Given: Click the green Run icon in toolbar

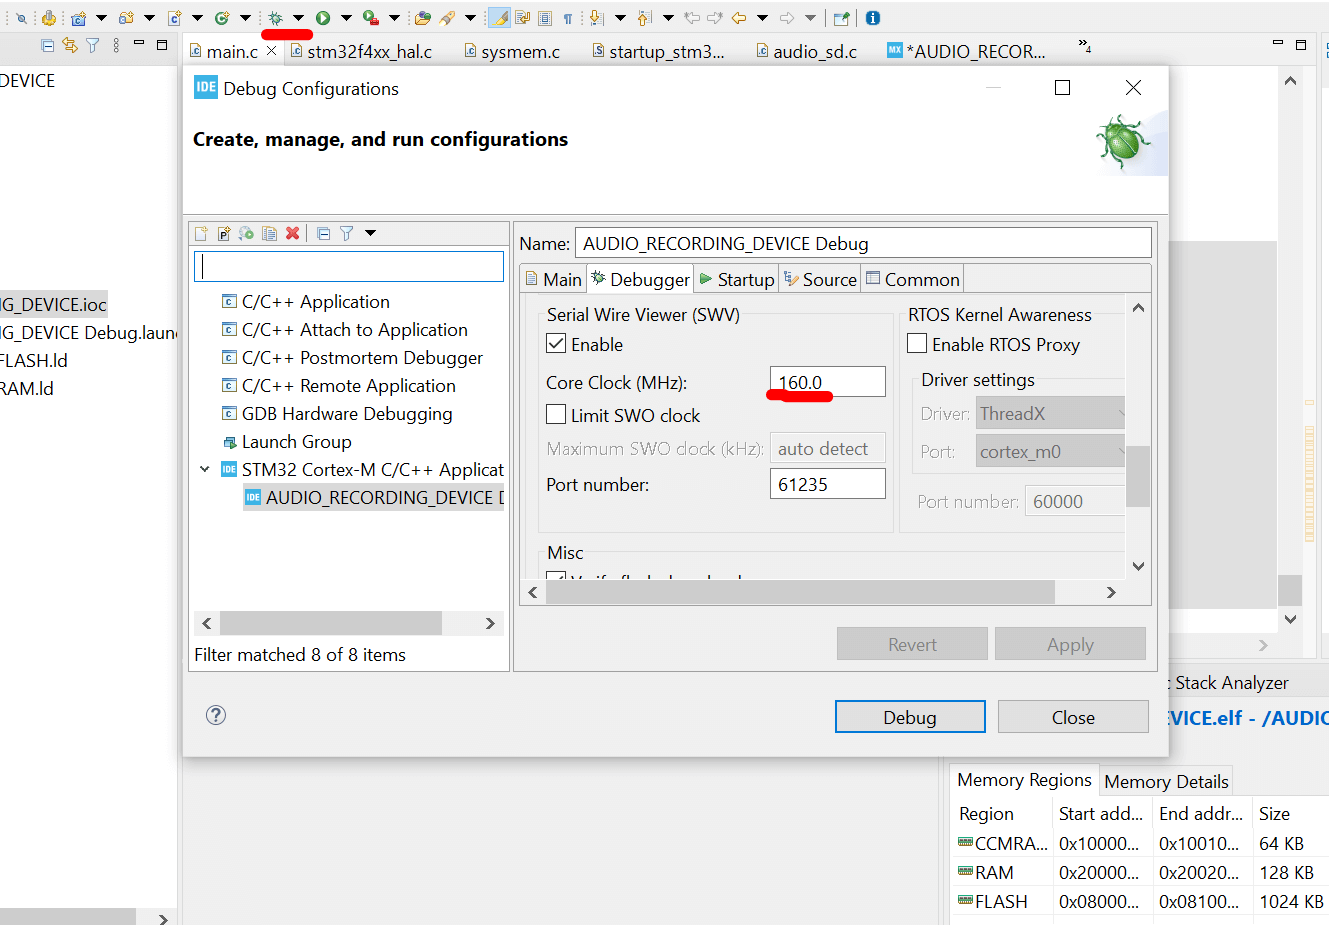Looking at the screenshot, I should tap(322, 17).
